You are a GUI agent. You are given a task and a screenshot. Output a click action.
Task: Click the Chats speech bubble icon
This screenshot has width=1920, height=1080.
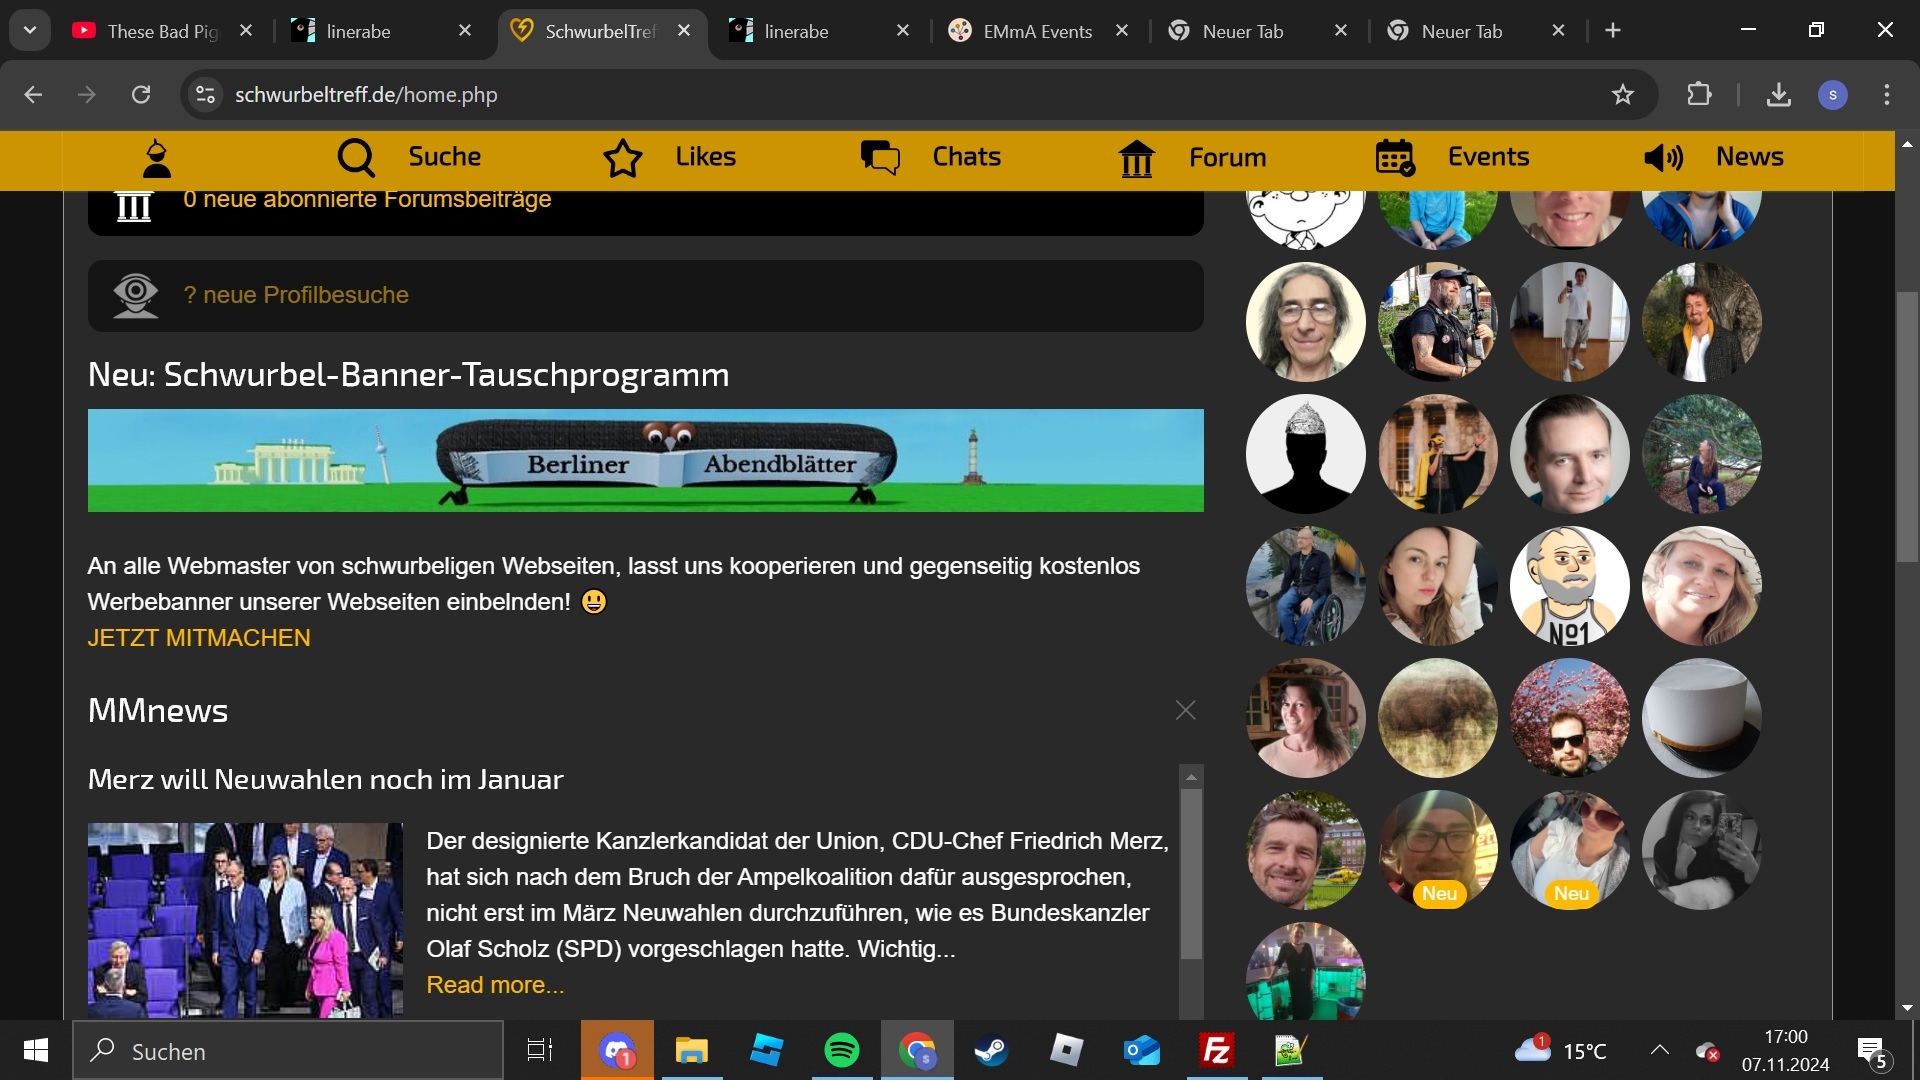[880, 158]
